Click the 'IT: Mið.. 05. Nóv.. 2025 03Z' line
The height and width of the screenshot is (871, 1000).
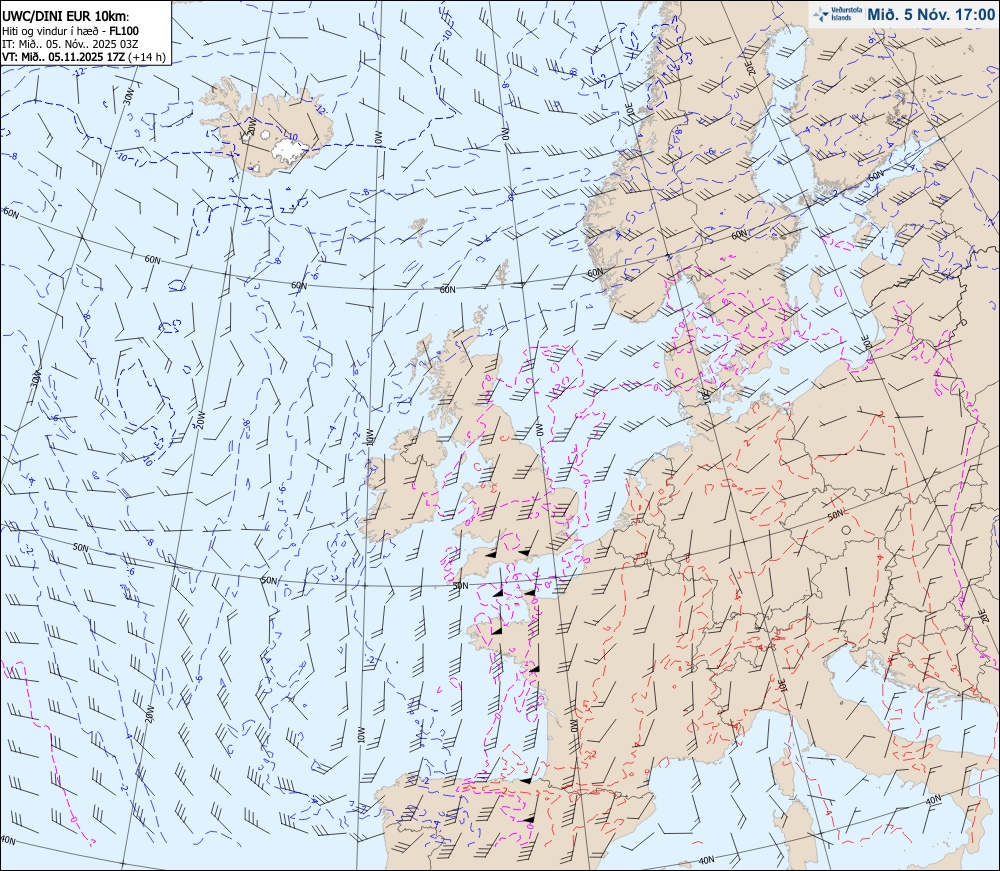(71, 44)
